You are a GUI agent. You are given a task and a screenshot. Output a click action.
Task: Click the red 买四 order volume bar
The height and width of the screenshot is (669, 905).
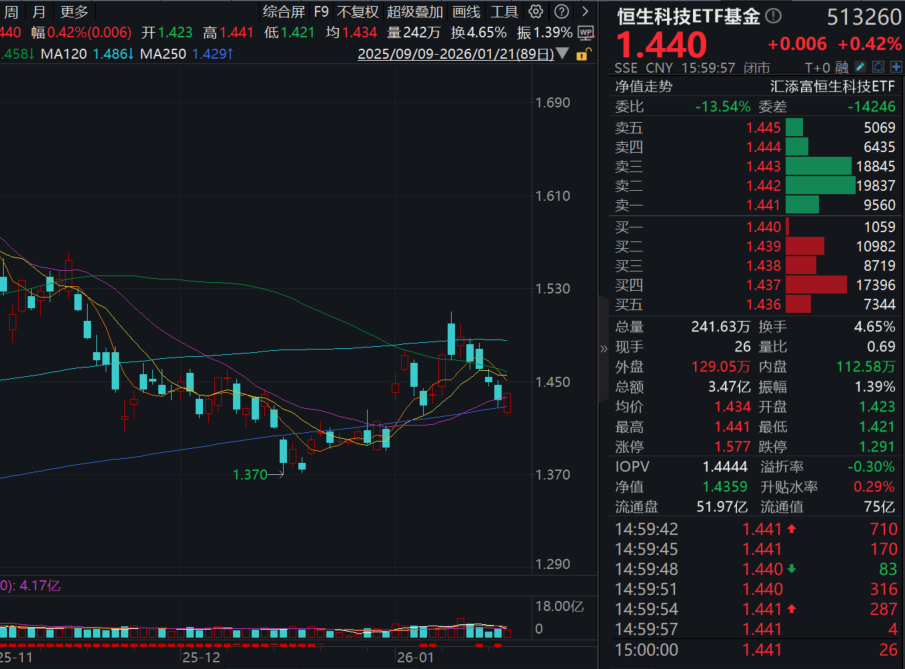click(x=816, y=285)
